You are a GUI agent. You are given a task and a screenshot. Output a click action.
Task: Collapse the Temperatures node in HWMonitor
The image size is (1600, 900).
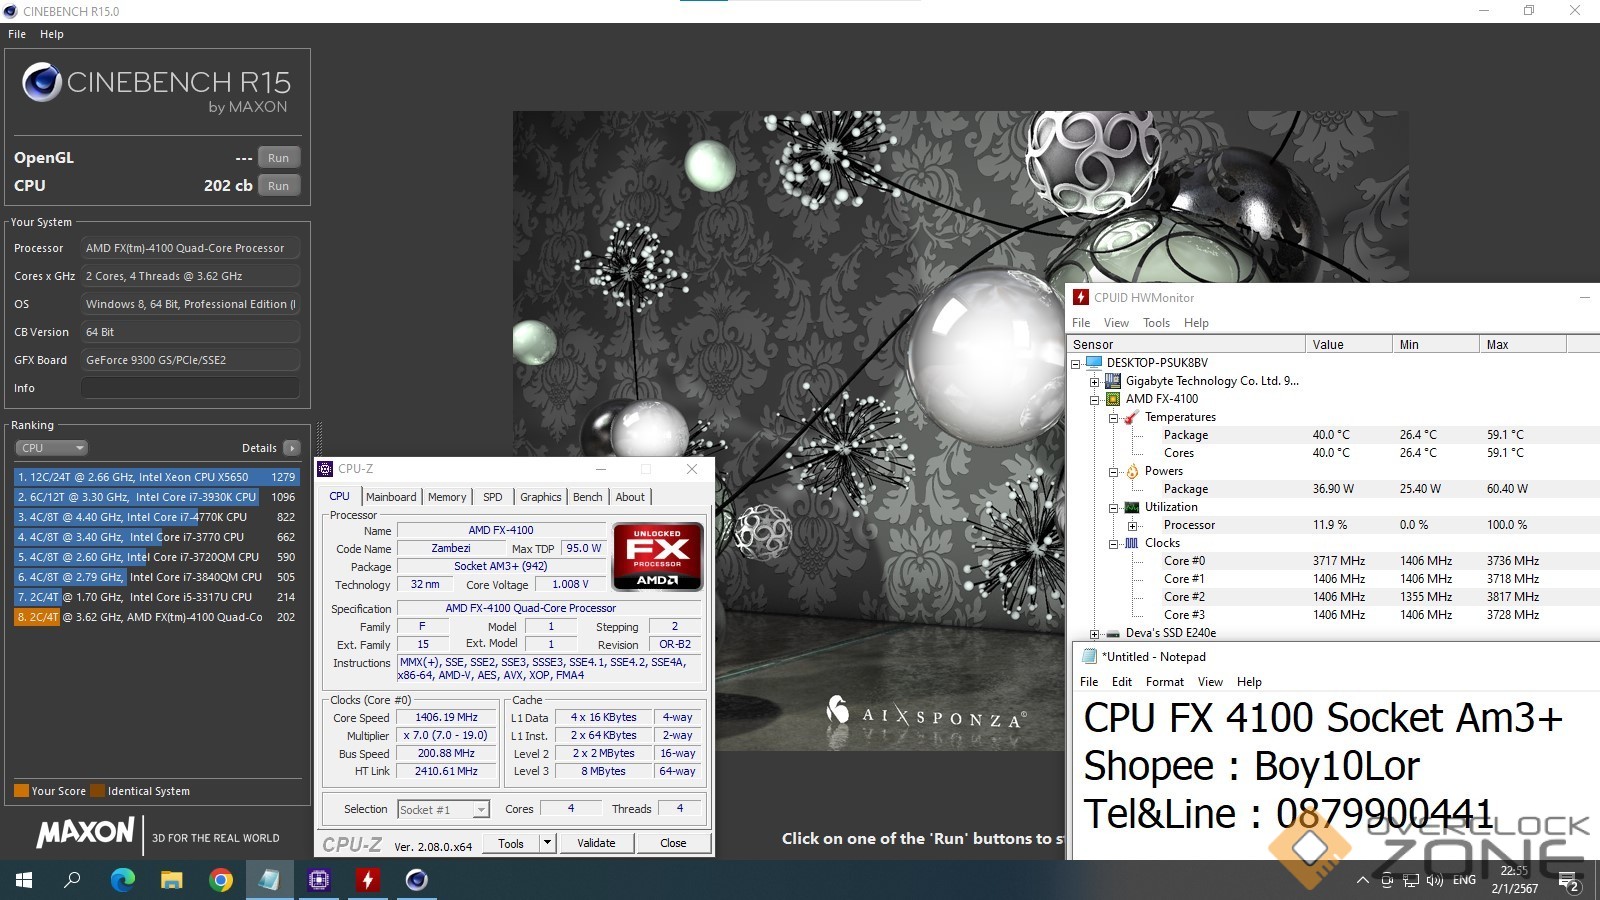tap(1113, 418)
